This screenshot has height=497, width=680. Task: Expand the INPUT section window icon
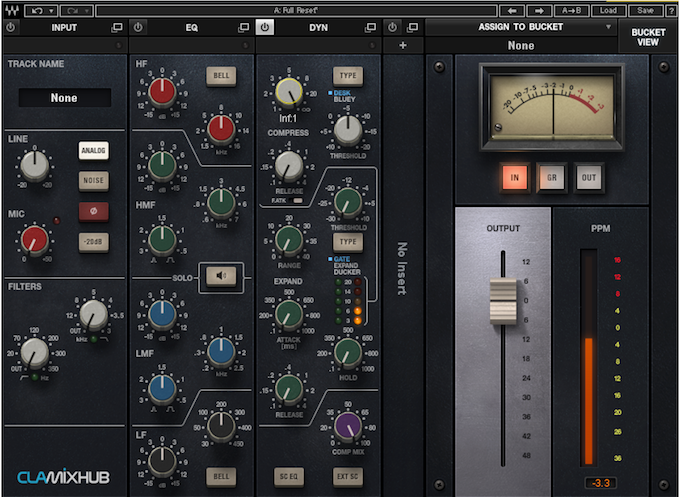[117, 27]
